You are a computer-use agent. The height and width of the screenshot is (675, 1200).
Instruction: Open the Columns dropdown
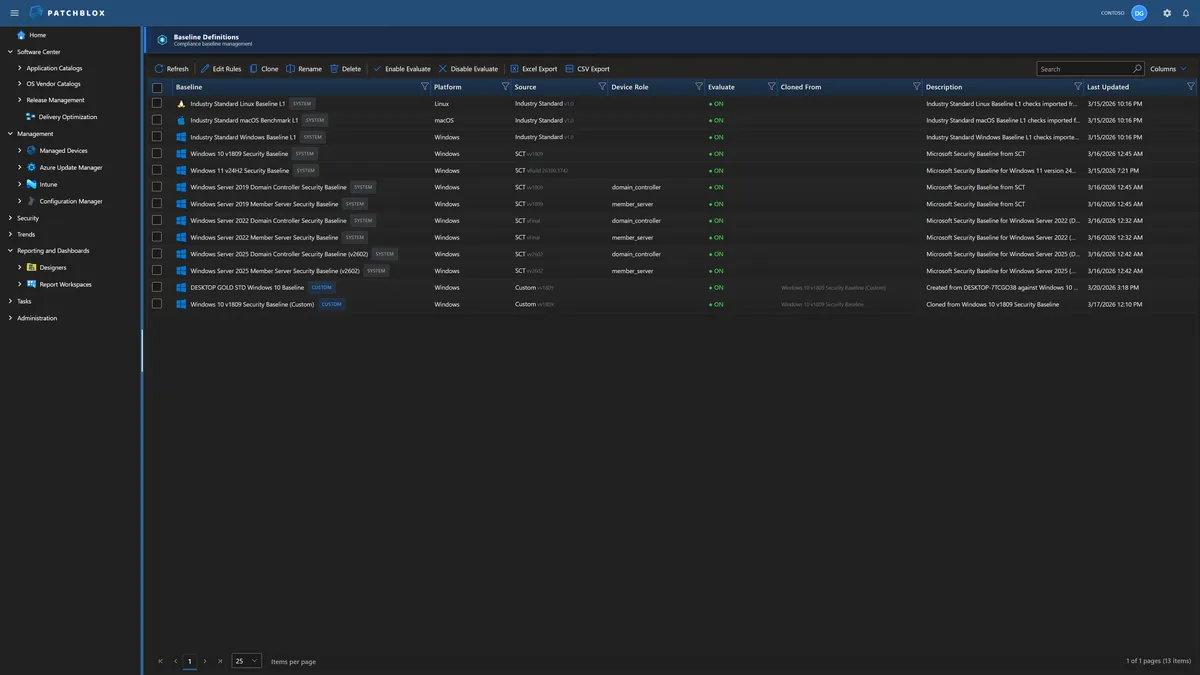tap(1168, 69)
